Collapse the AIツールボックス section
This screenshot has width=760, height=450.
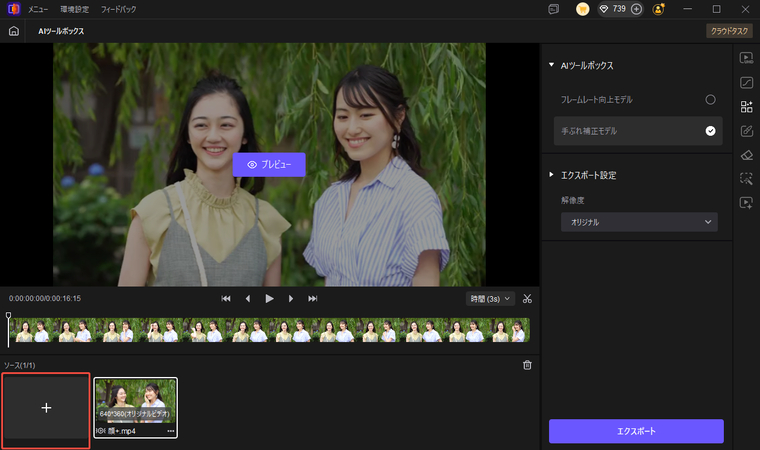tap(551, 66)
